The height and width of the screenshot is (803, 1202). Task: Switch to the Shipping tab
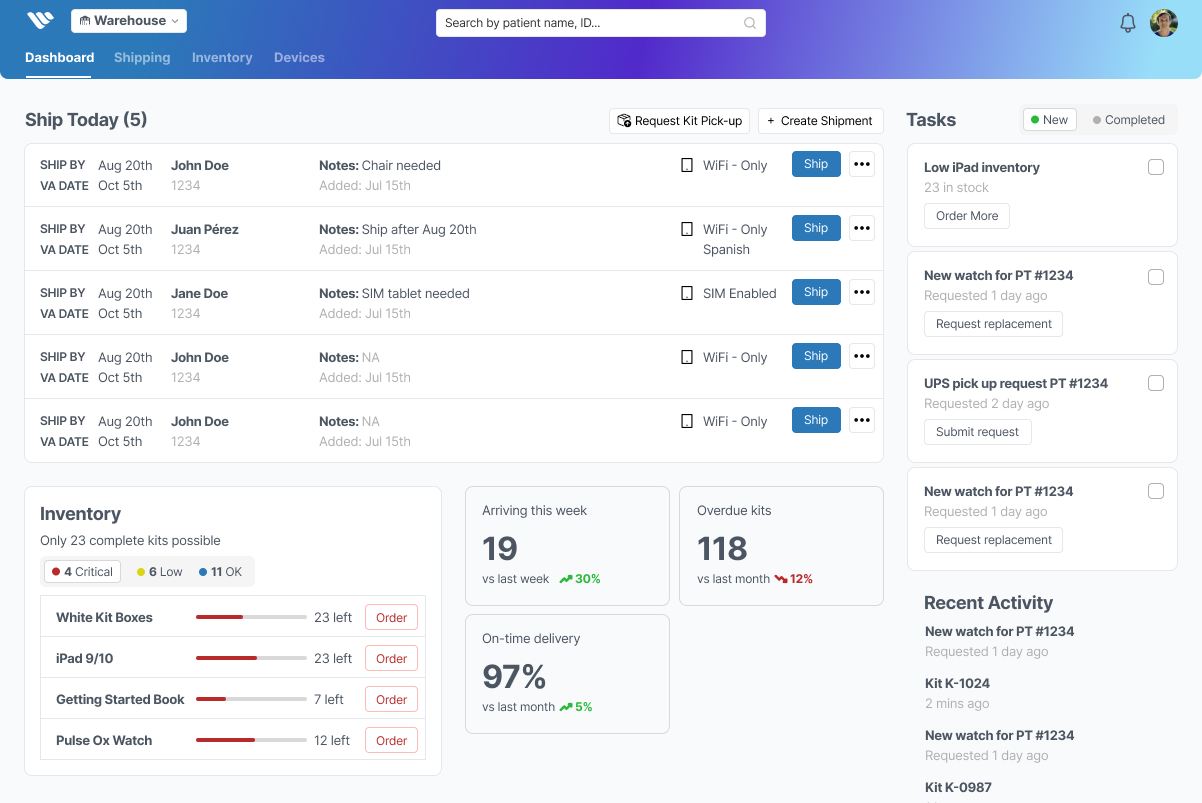click(141, 57)
